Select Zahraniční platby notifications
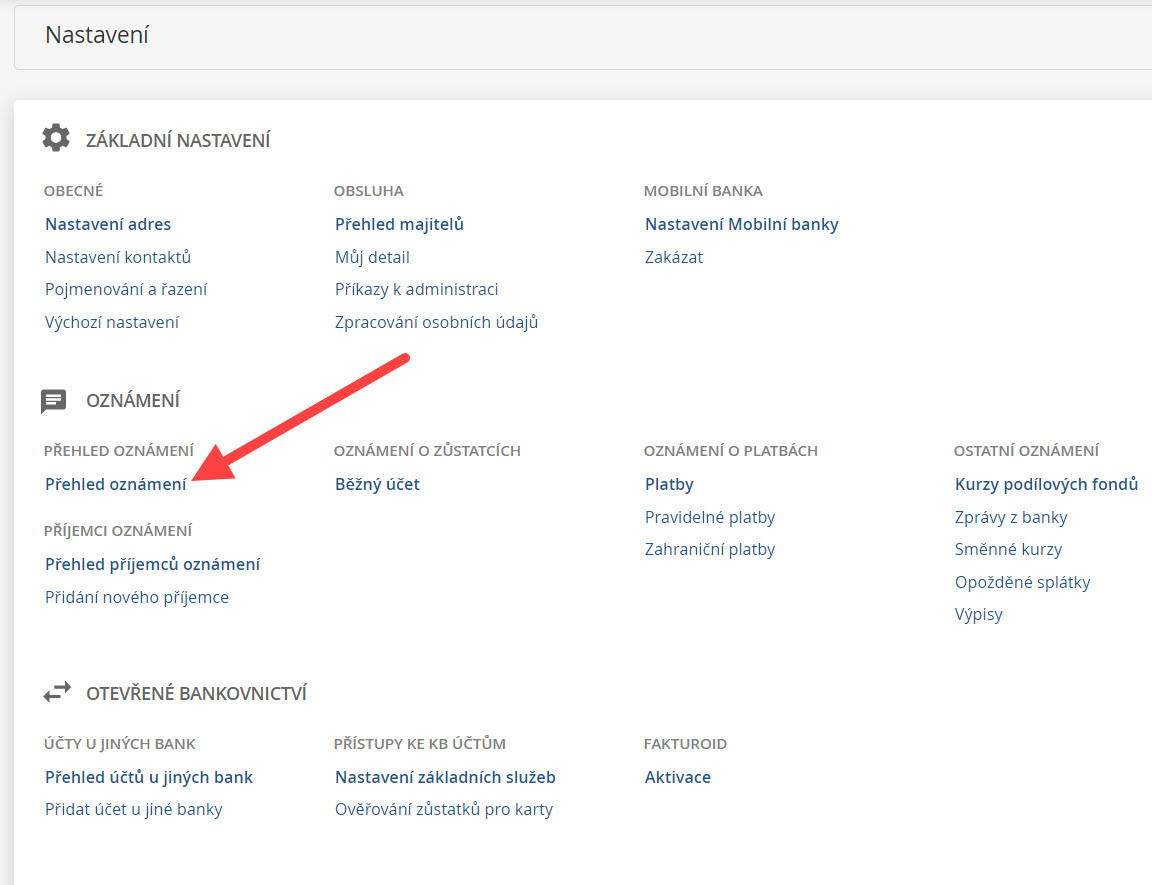1152x885 pixels. 709,549
